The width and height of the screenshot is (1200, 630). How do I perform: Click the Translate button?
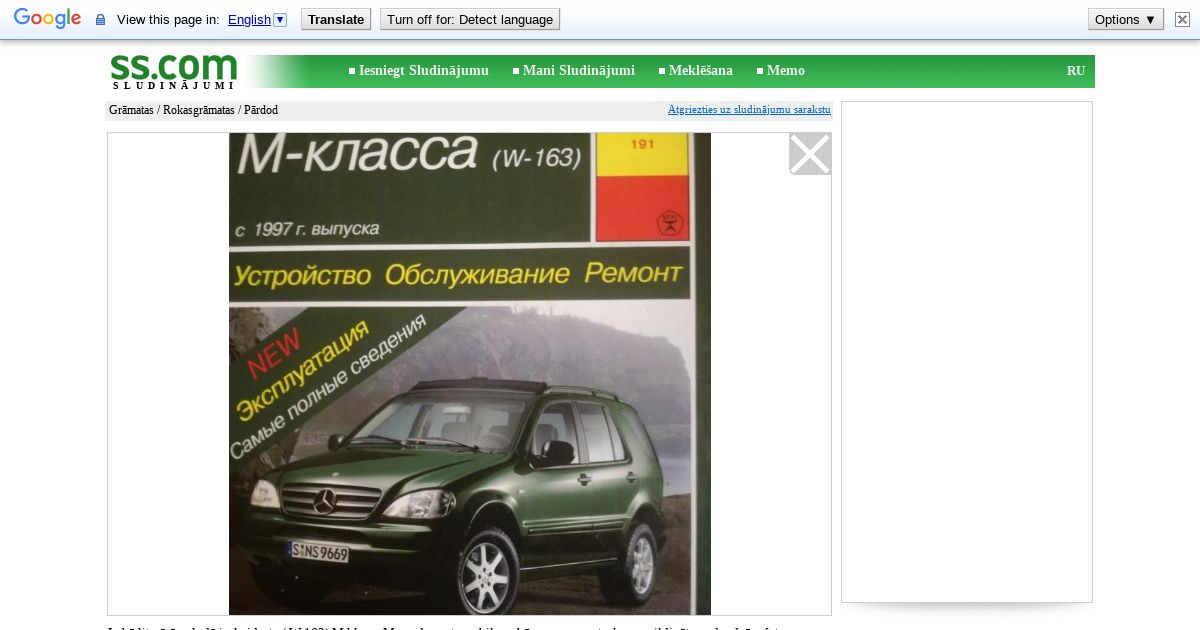pyautogui.click(x=336, y=19)
